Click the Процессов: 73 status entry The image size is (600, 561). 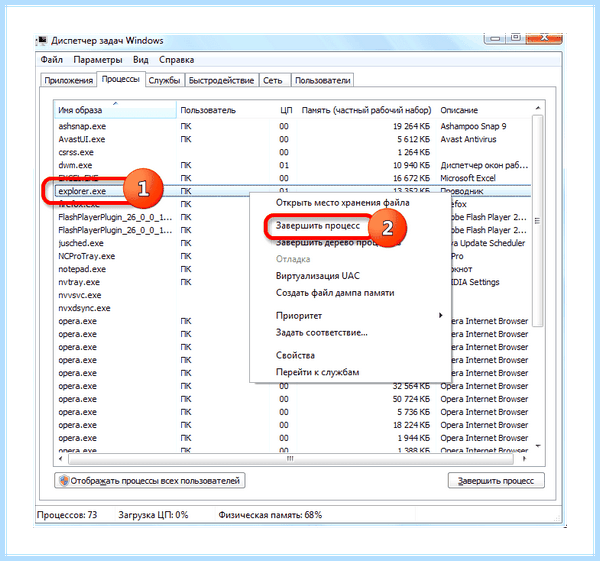pos(67,515)
